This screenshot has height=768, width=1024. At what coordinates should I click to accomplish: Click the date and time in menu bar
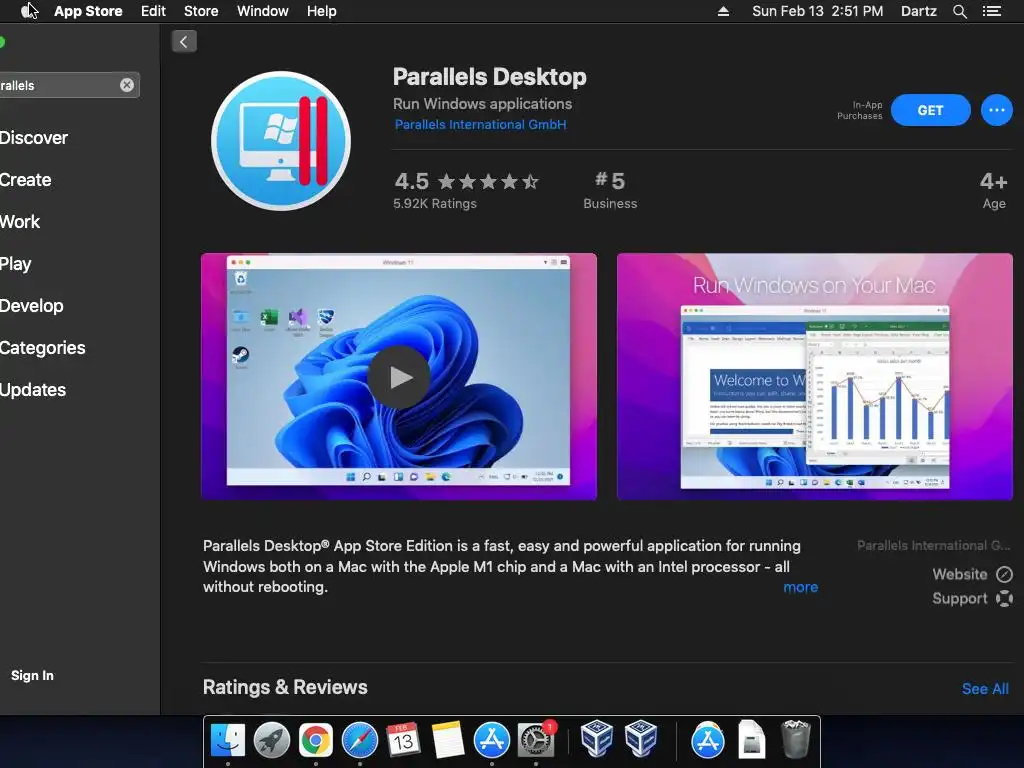point(817,11)
